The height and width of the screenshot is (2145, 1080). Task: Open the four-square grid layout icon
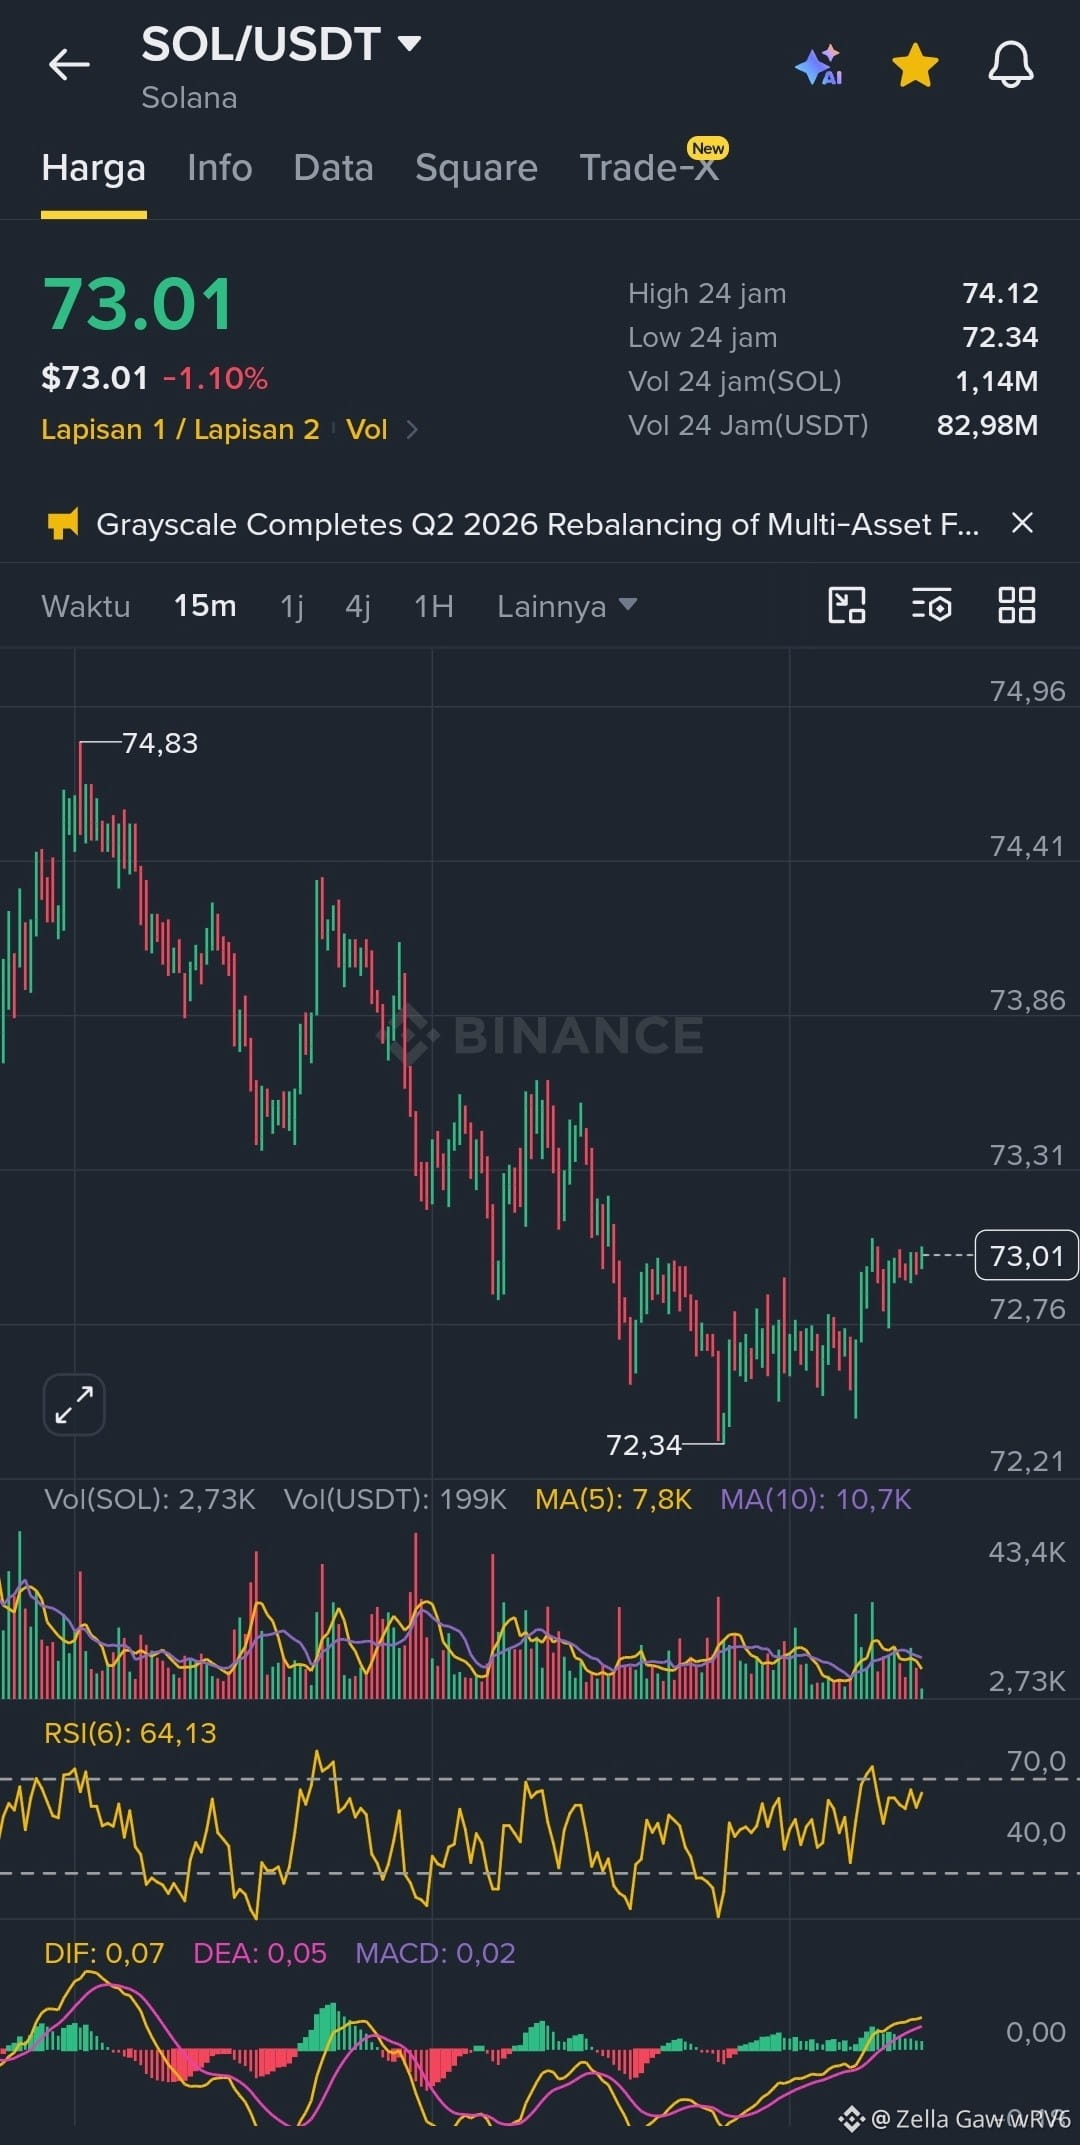(1017, 605)
